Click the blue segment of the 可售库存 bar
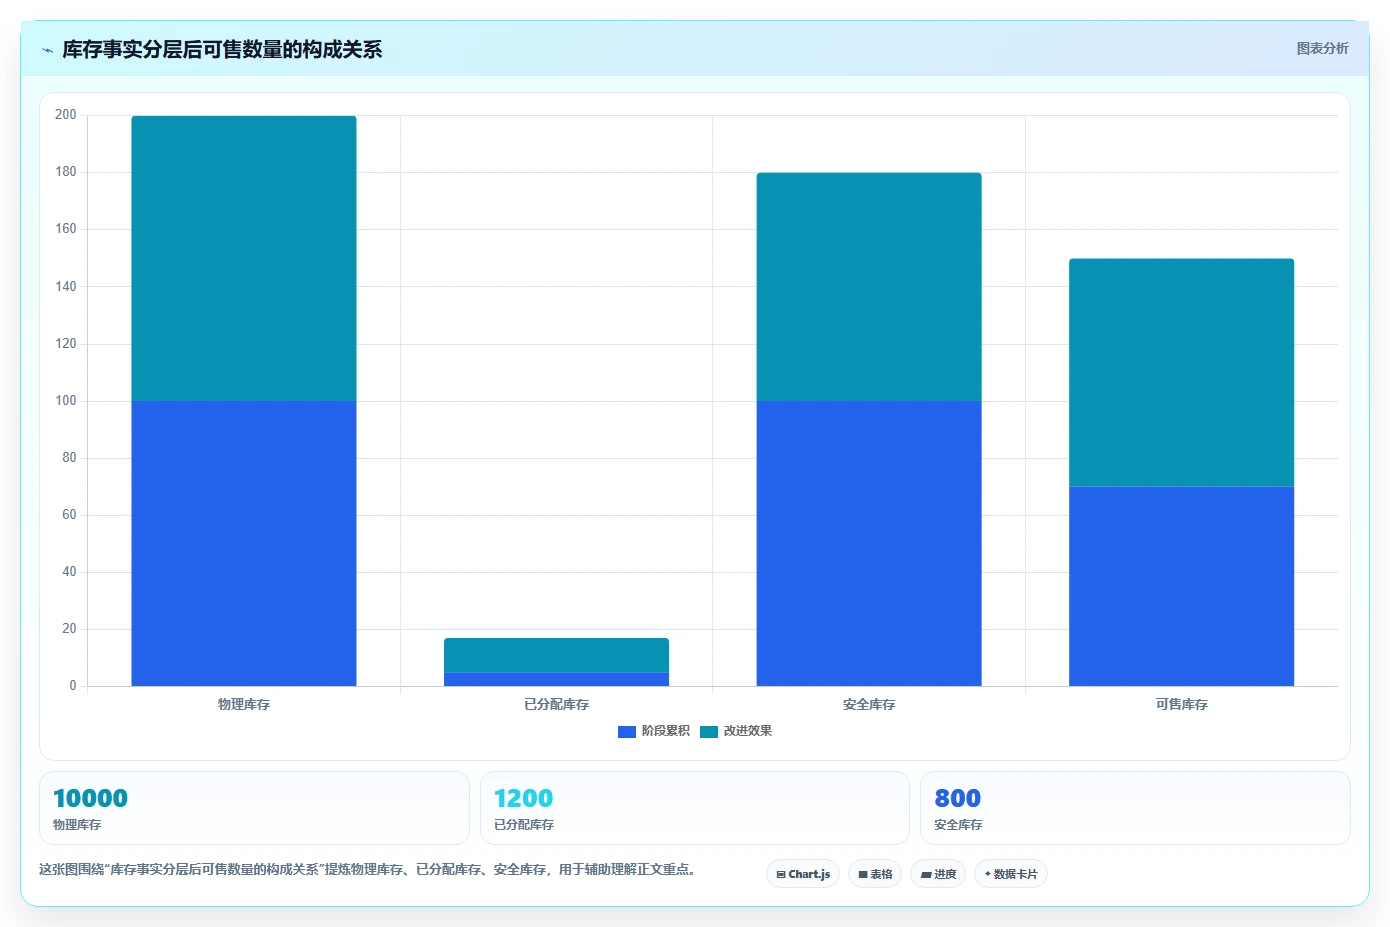 point(1181,586)
